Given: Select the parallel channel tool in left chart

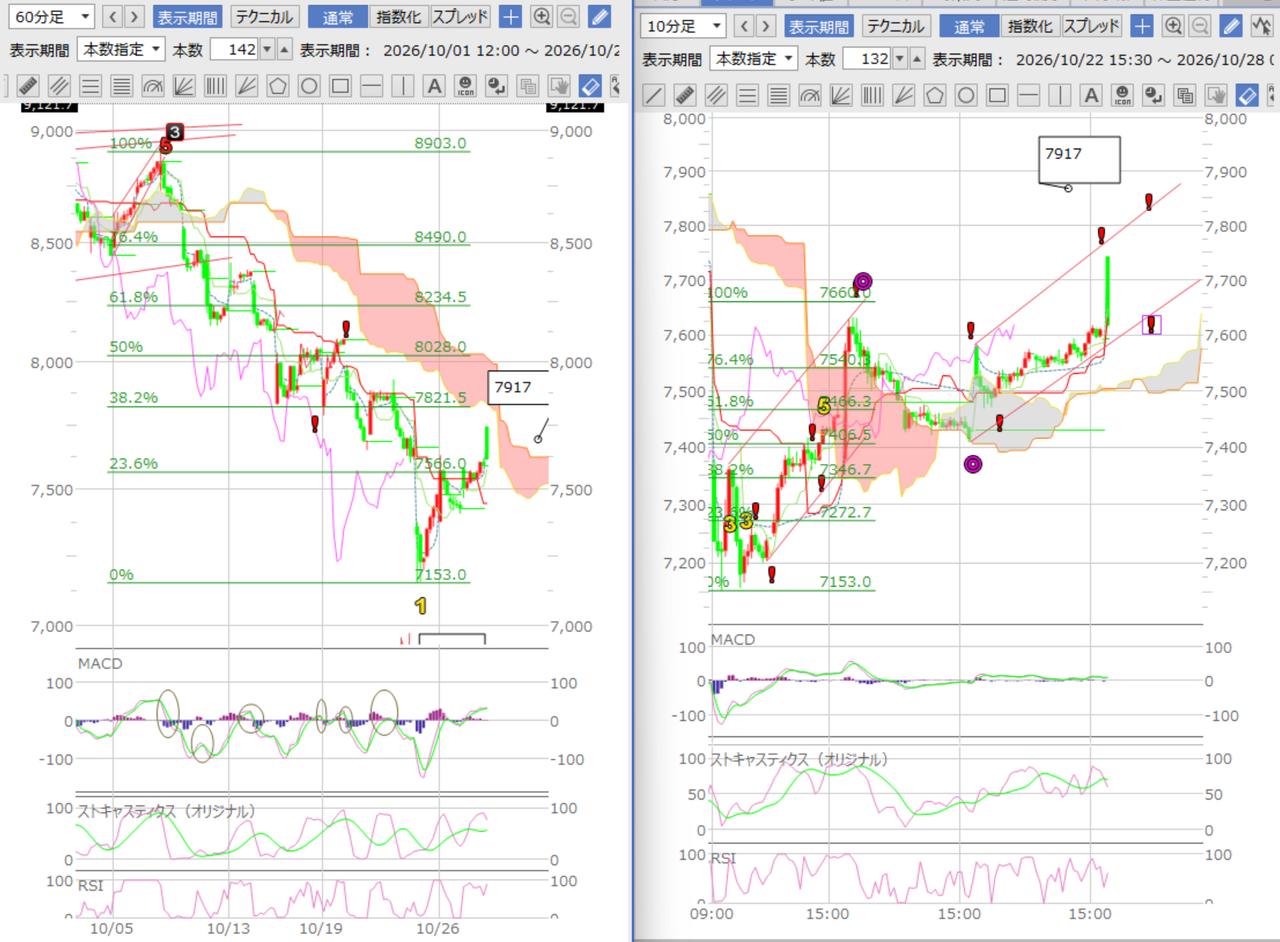Looking at the screenshot, I should pos(59,86).
